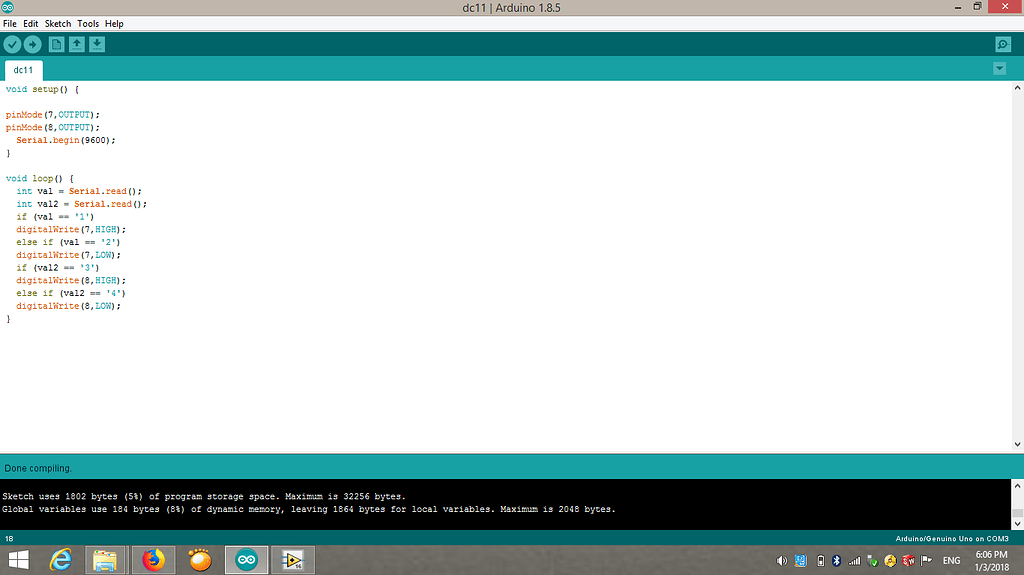Open a sketch with the Open icon
This screenshot has width=1024, height=575.
[77, 44]
